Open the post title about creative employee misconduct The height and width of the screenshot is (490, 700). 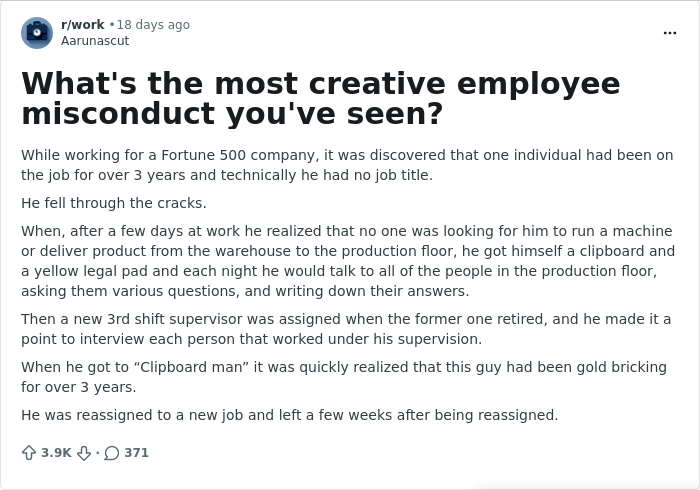click(320, 98)
